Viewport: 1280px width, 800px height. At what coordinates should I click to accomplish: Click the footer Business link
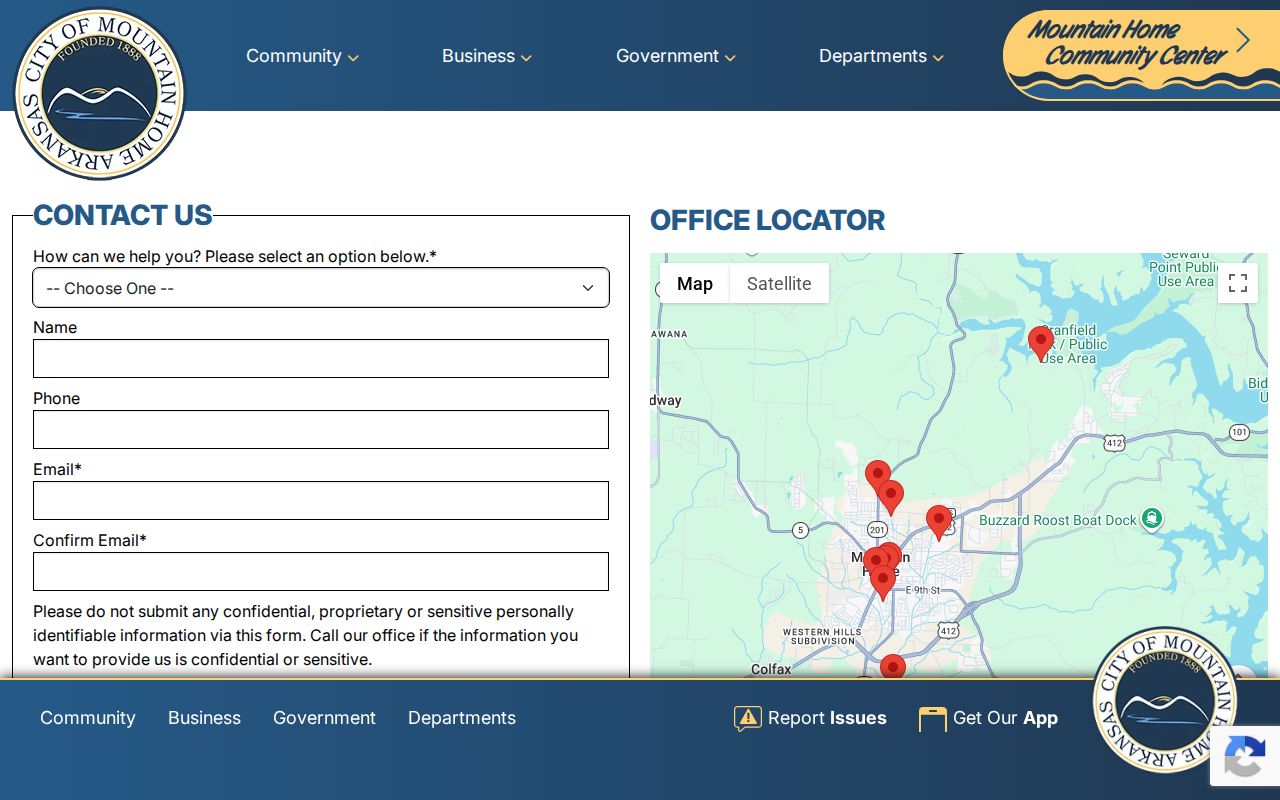[204, 718]
